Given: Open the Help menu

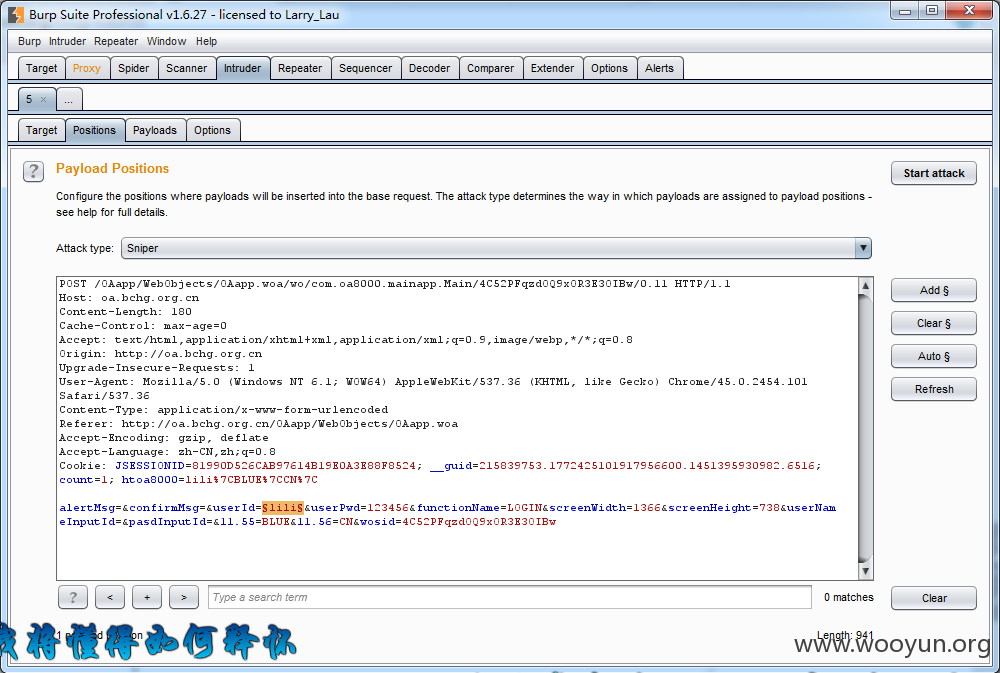Looking at the screenshot, I should [206, 41].
